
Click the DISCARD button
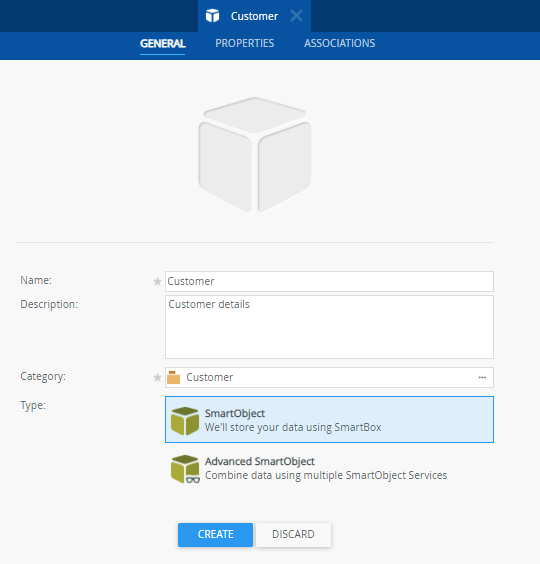293,535
